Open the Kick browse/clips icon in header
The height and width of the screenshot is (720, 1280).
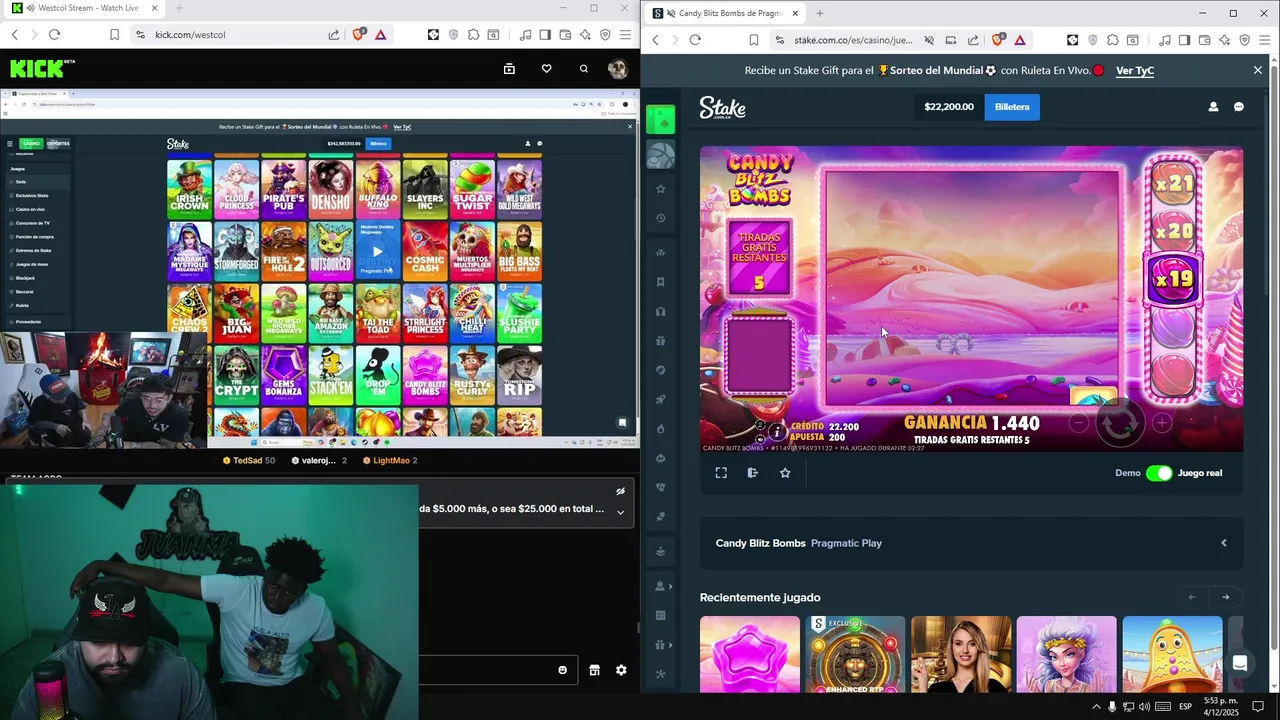509,69
